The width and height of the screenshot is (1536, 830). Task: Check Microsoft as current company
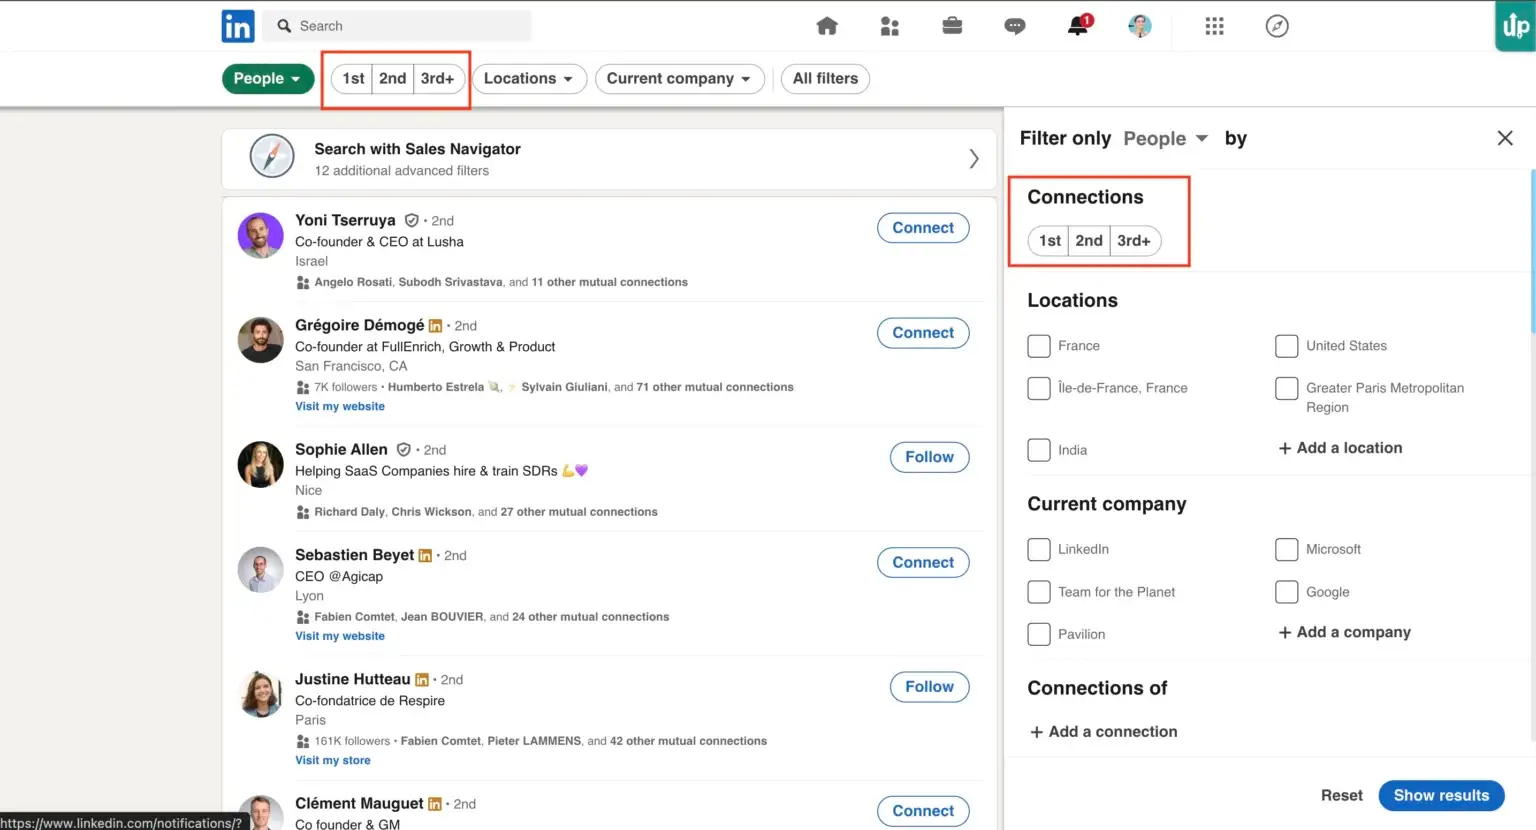(x=1286, y=549)
